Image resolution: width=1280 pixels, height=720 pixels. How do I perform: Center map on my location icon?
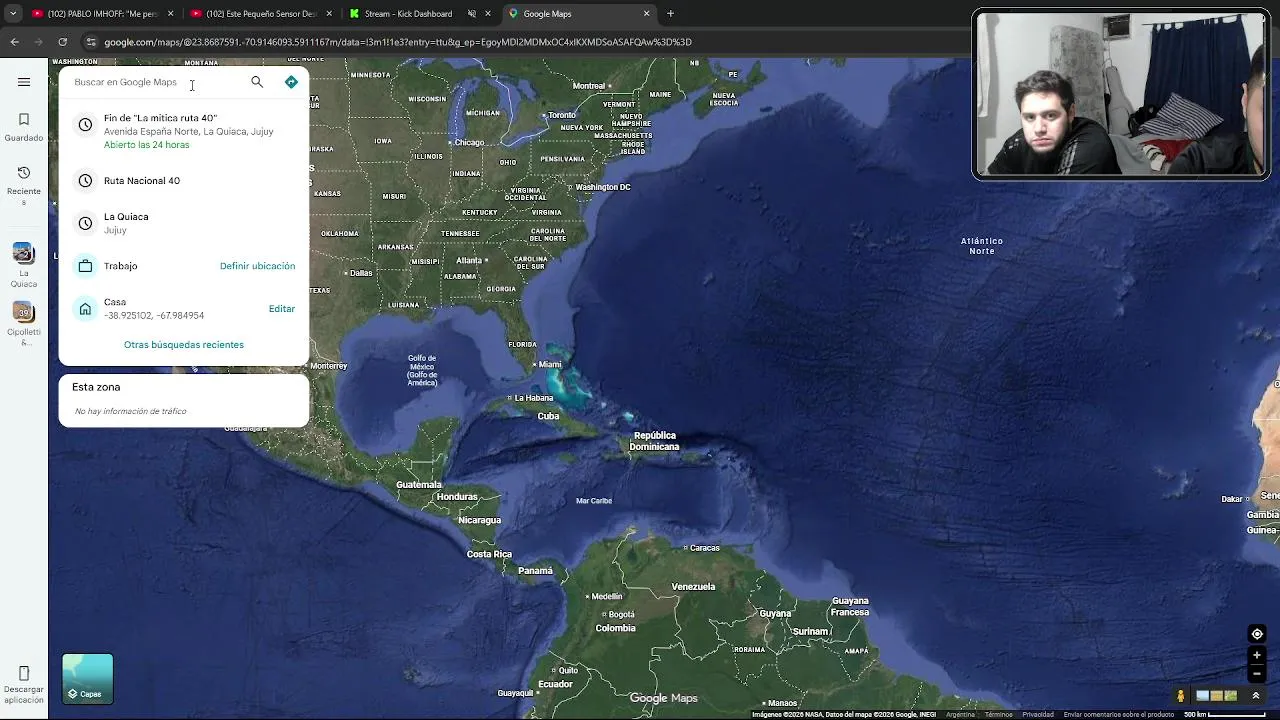1257,634
